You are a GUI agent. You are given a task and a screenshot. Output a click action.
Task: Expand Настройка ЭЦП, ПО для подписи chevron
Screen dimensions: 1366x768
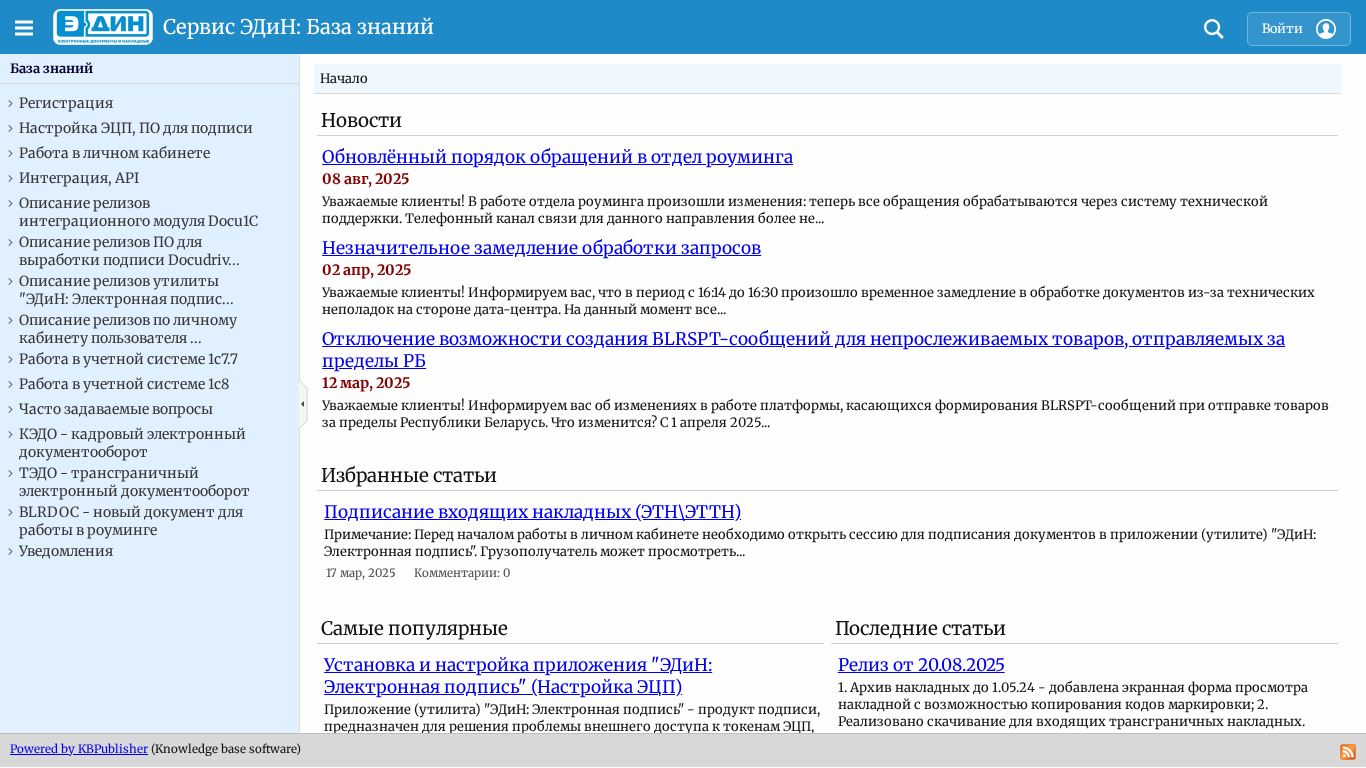10,128
